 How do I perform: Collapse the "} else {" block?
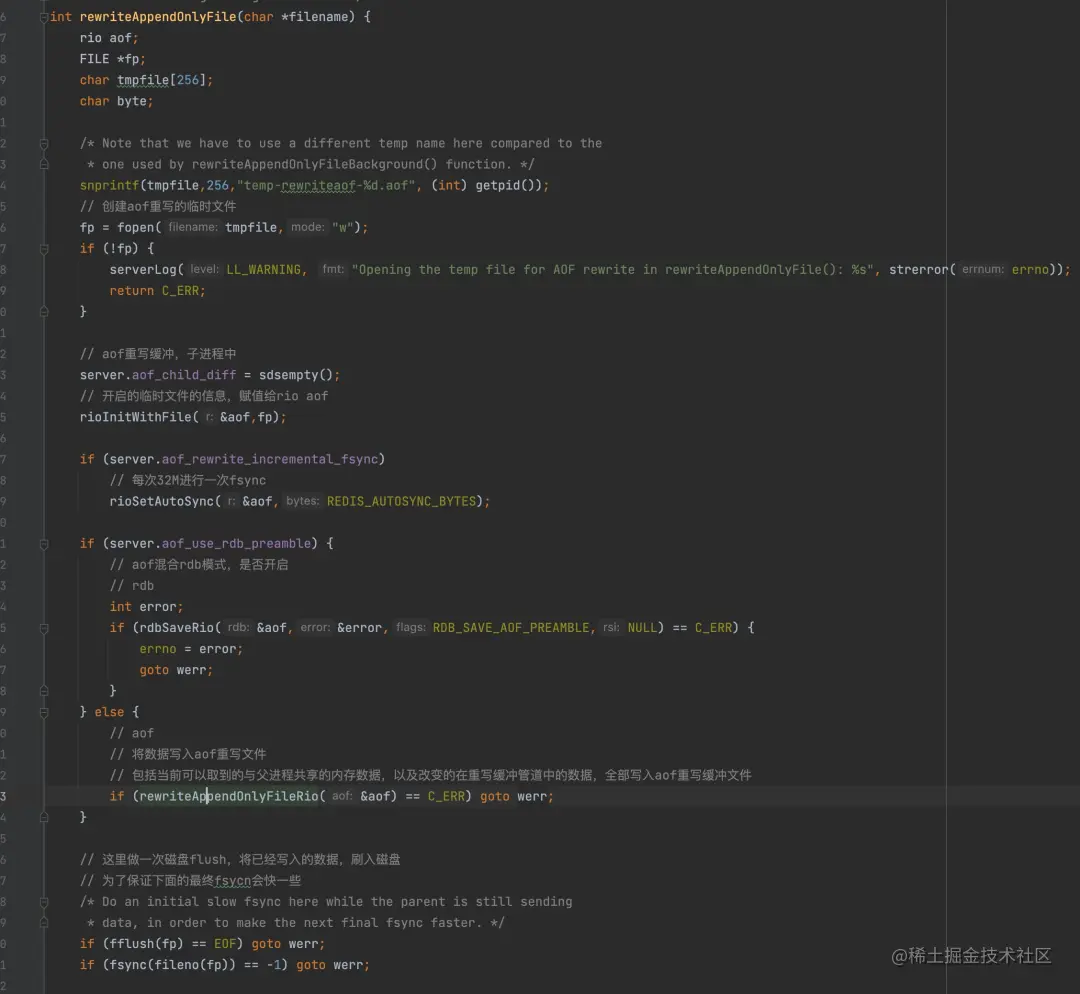point(44,712)
